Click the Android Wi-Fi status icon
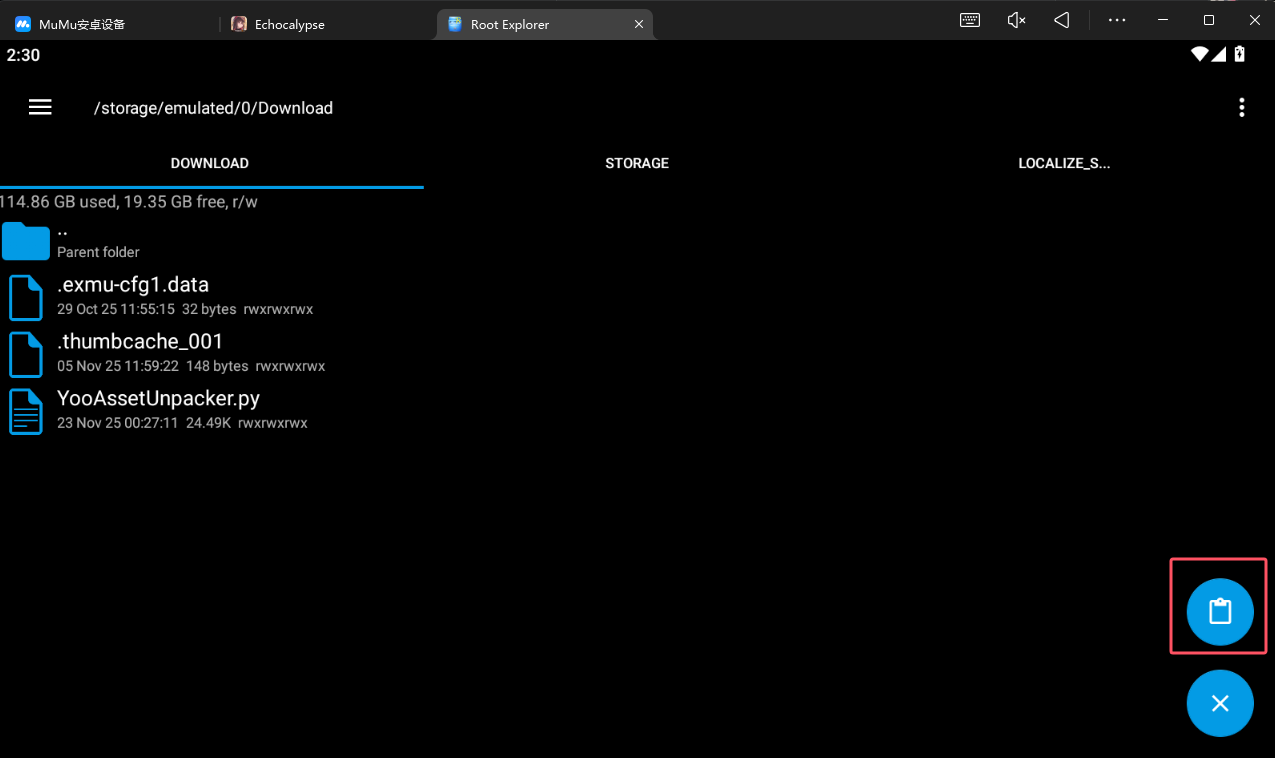Screen dimensions: 1275x758 click(x=1200, y=55)
